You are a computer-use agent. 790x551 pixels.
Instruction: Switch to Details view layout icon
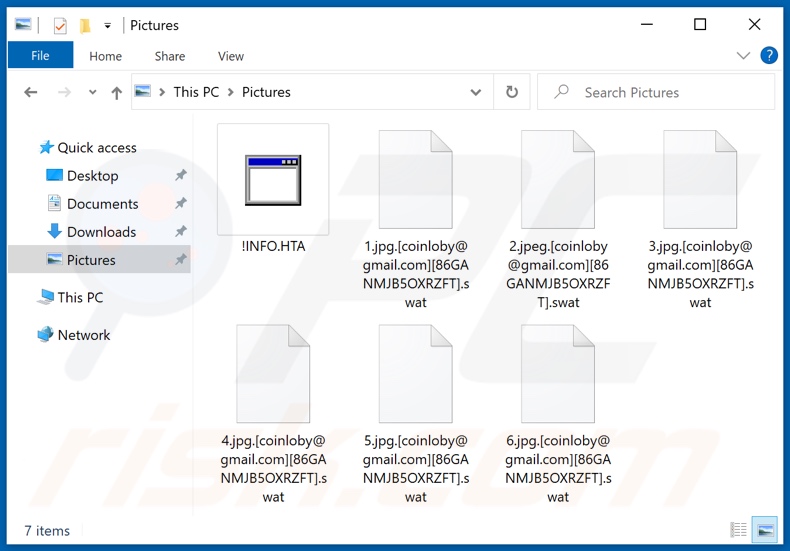(738, 530)
